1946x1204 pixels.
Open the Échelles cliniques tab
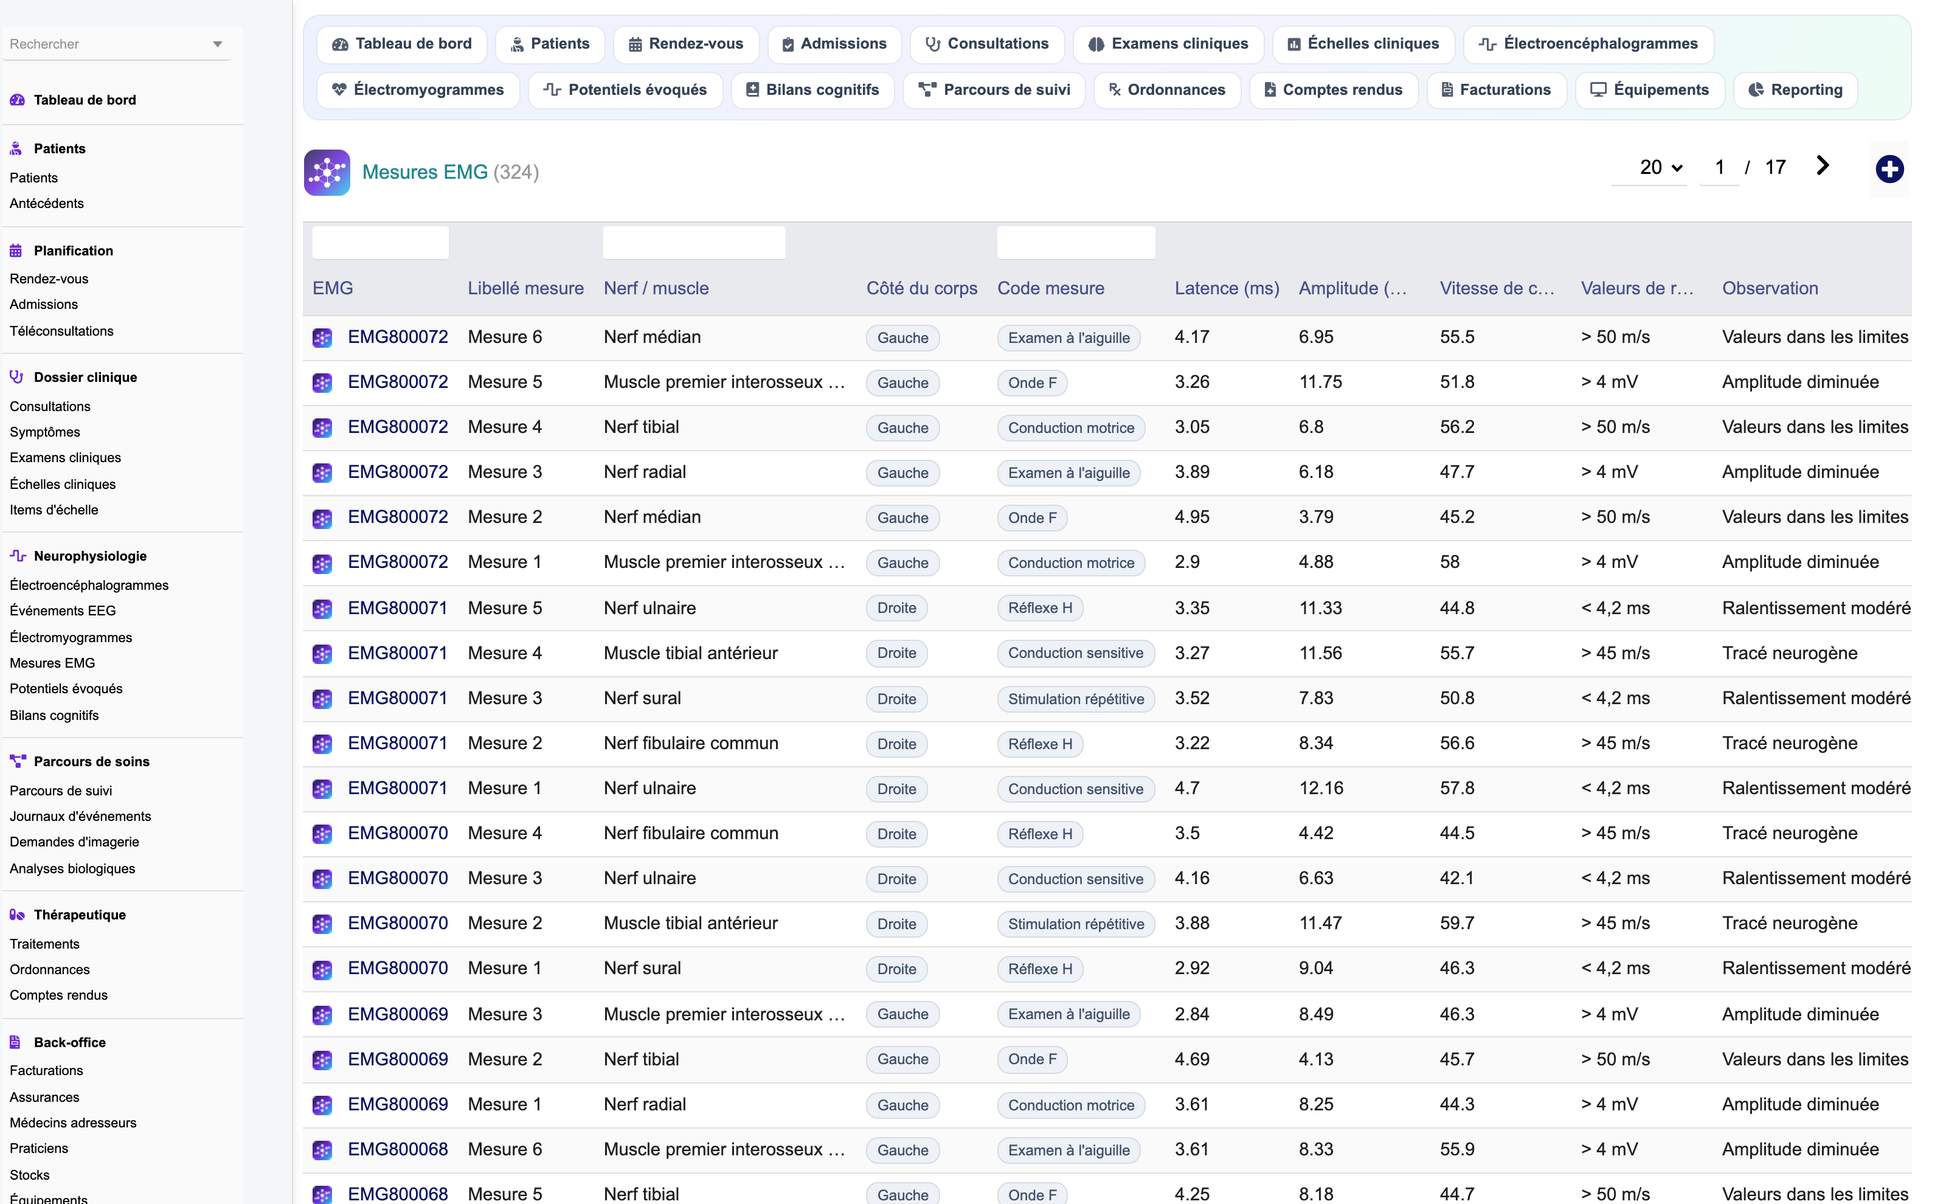[1362, 44]
